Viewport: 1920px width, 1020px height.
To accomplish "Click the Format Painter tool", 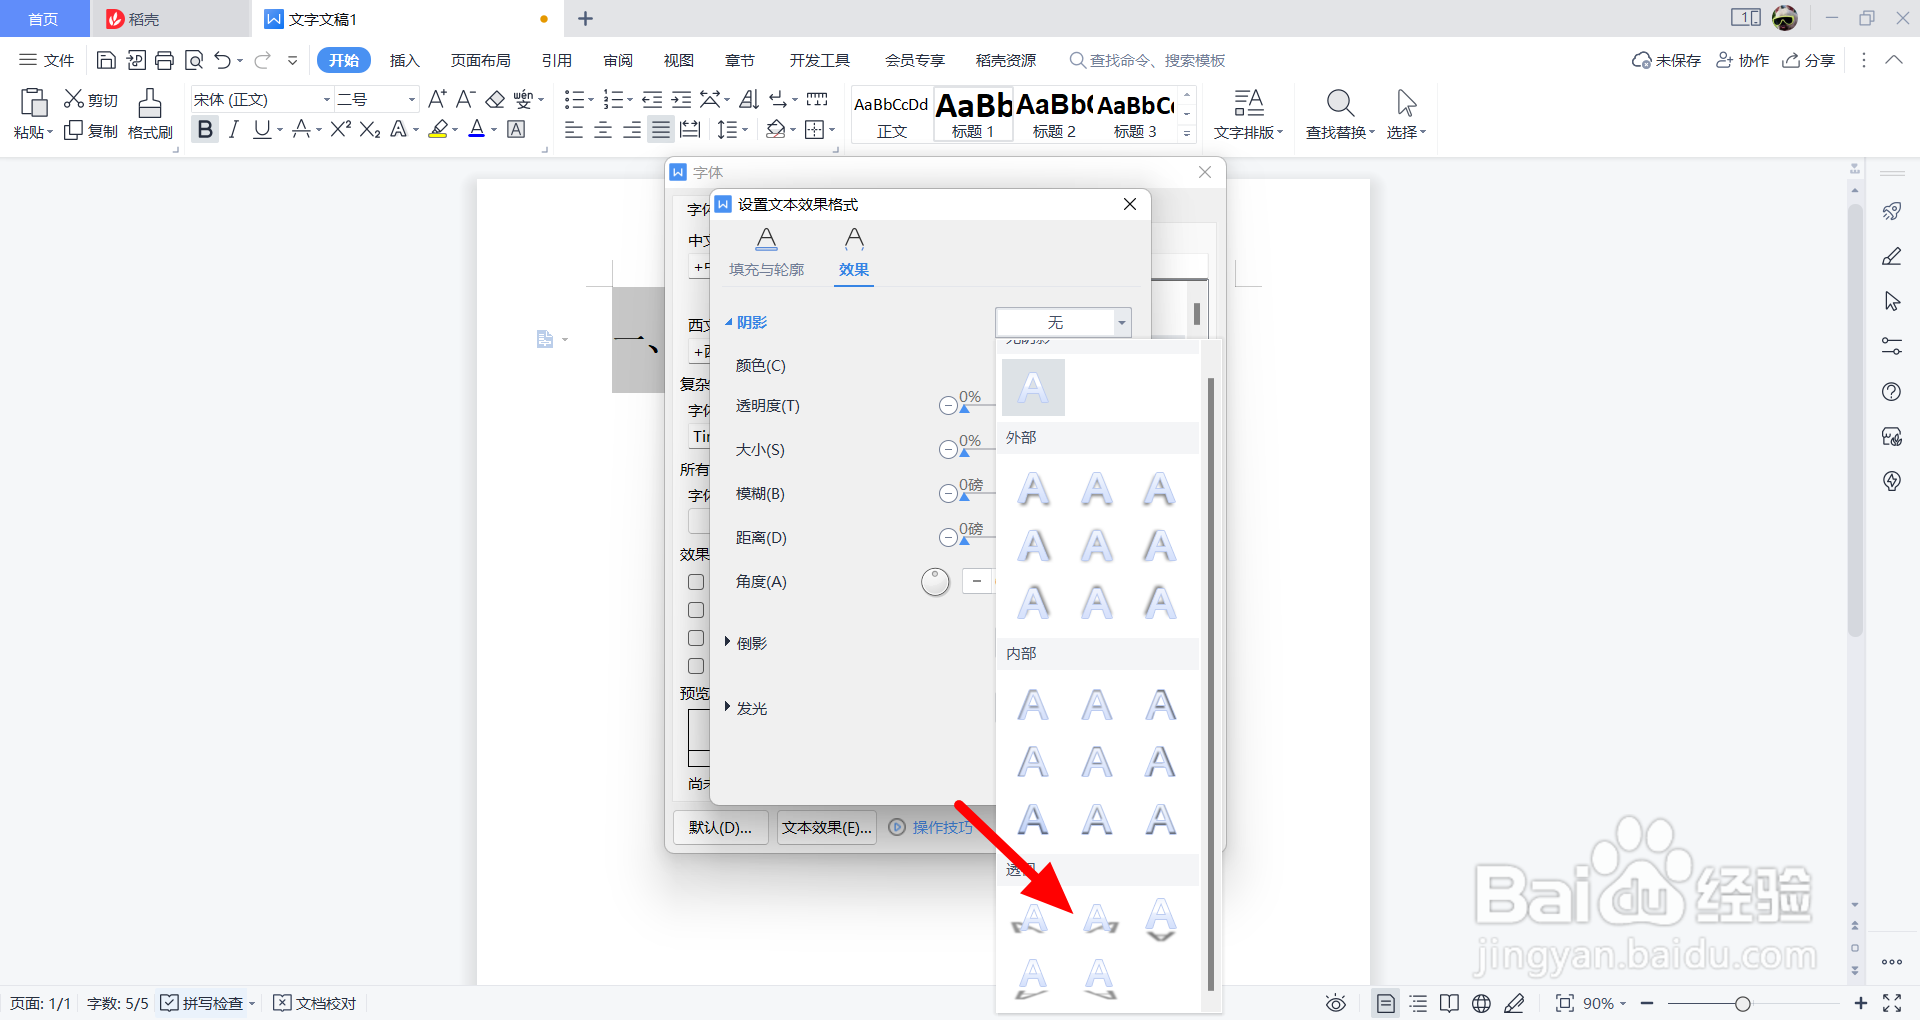I will pos(150,114).
